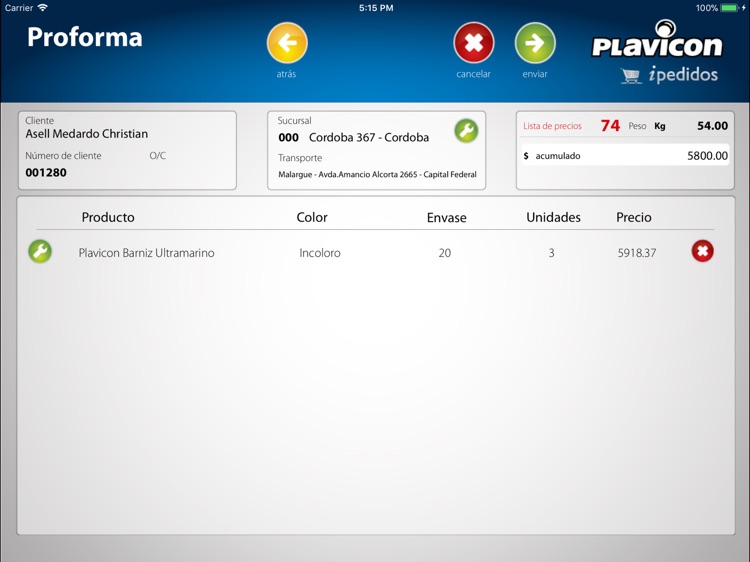
Task: Tap the Precio column header
Action: click(634, 218)
